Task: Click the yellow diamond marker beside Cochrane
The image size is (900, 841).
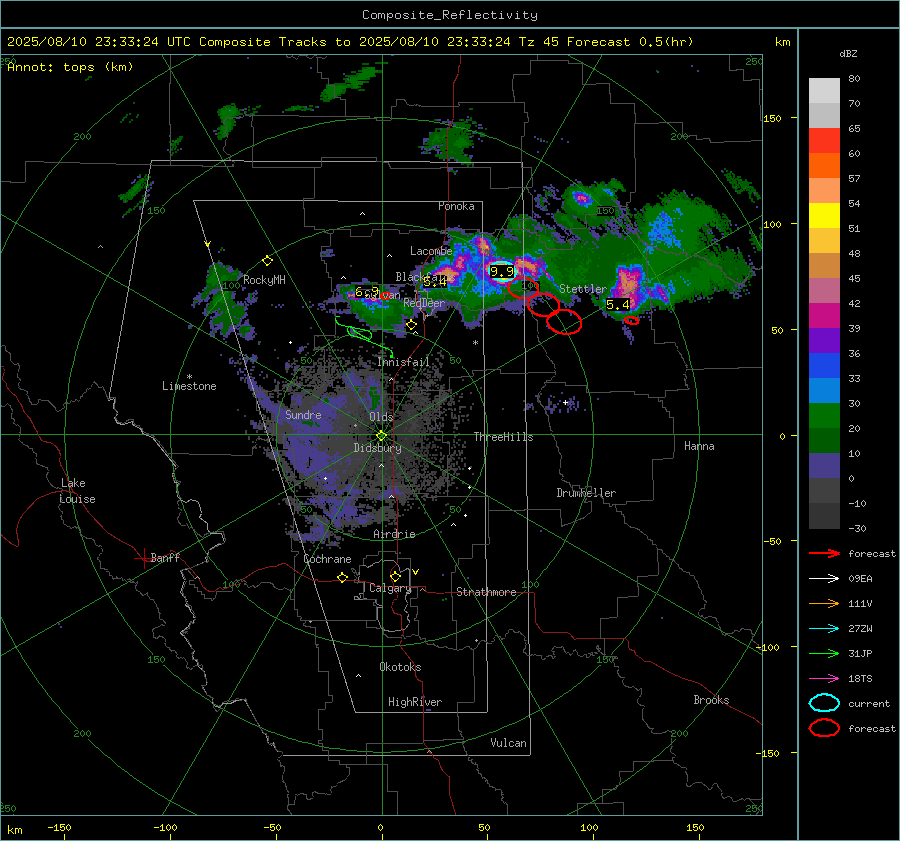Action: coord(343,577)
